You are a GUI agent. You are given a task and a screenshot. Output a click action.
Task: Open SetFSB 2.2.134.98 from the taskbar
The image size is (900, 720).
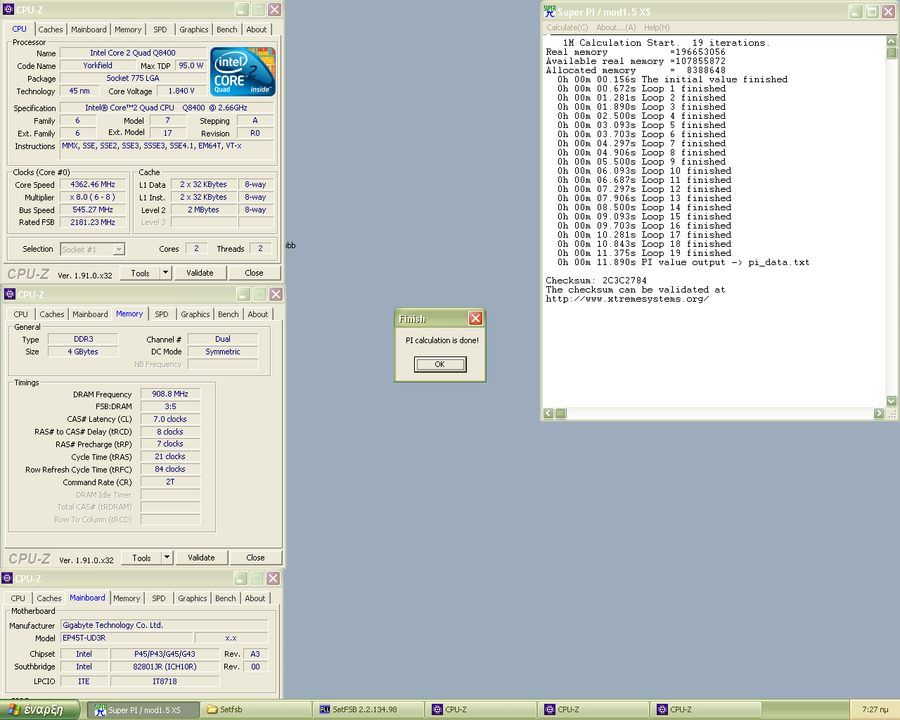(x=369, y=710)
